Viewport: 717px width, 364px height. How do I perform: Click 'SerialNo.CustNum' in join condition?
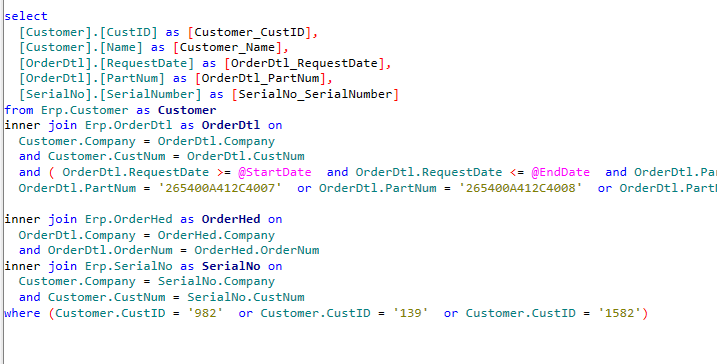coord(246,298)
